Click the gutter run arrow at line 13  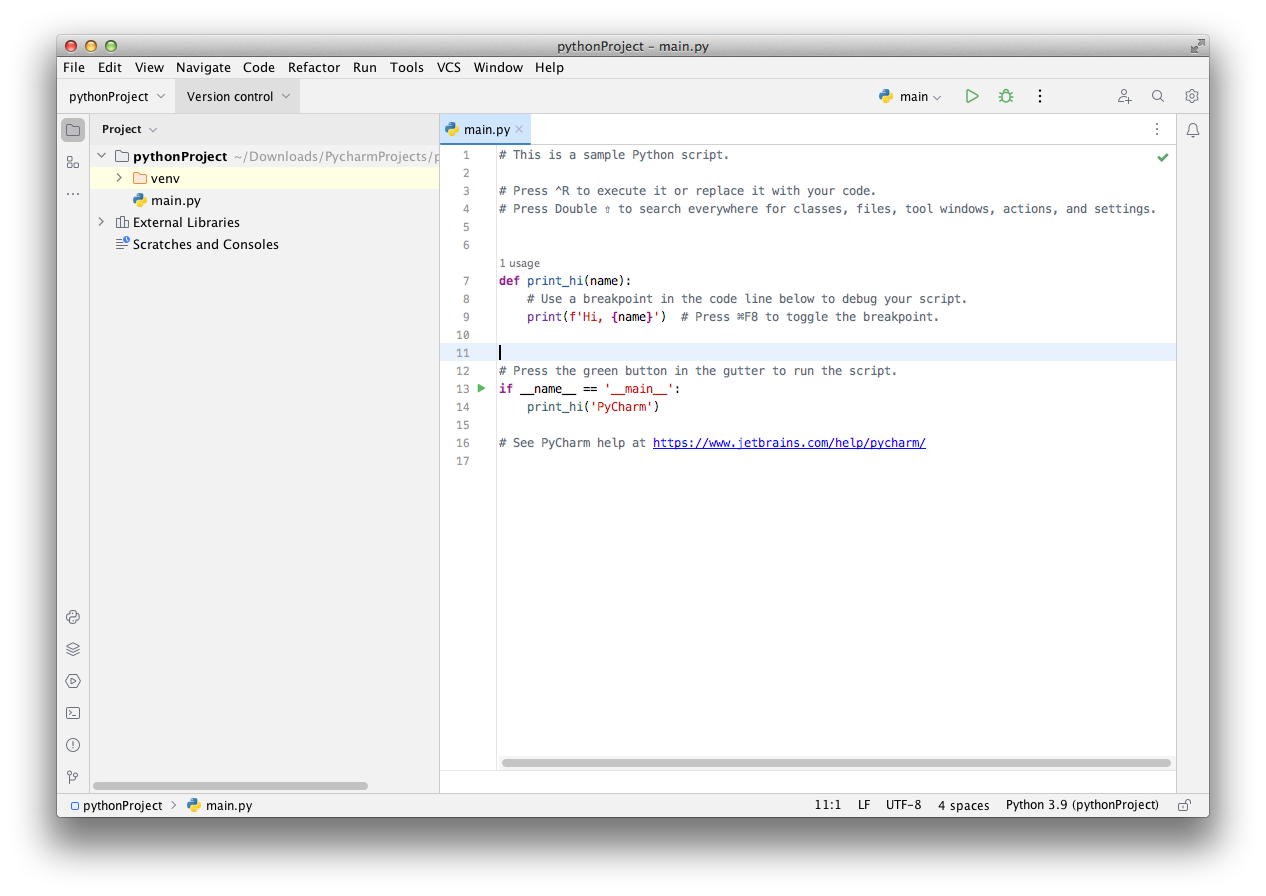[481, 388]
